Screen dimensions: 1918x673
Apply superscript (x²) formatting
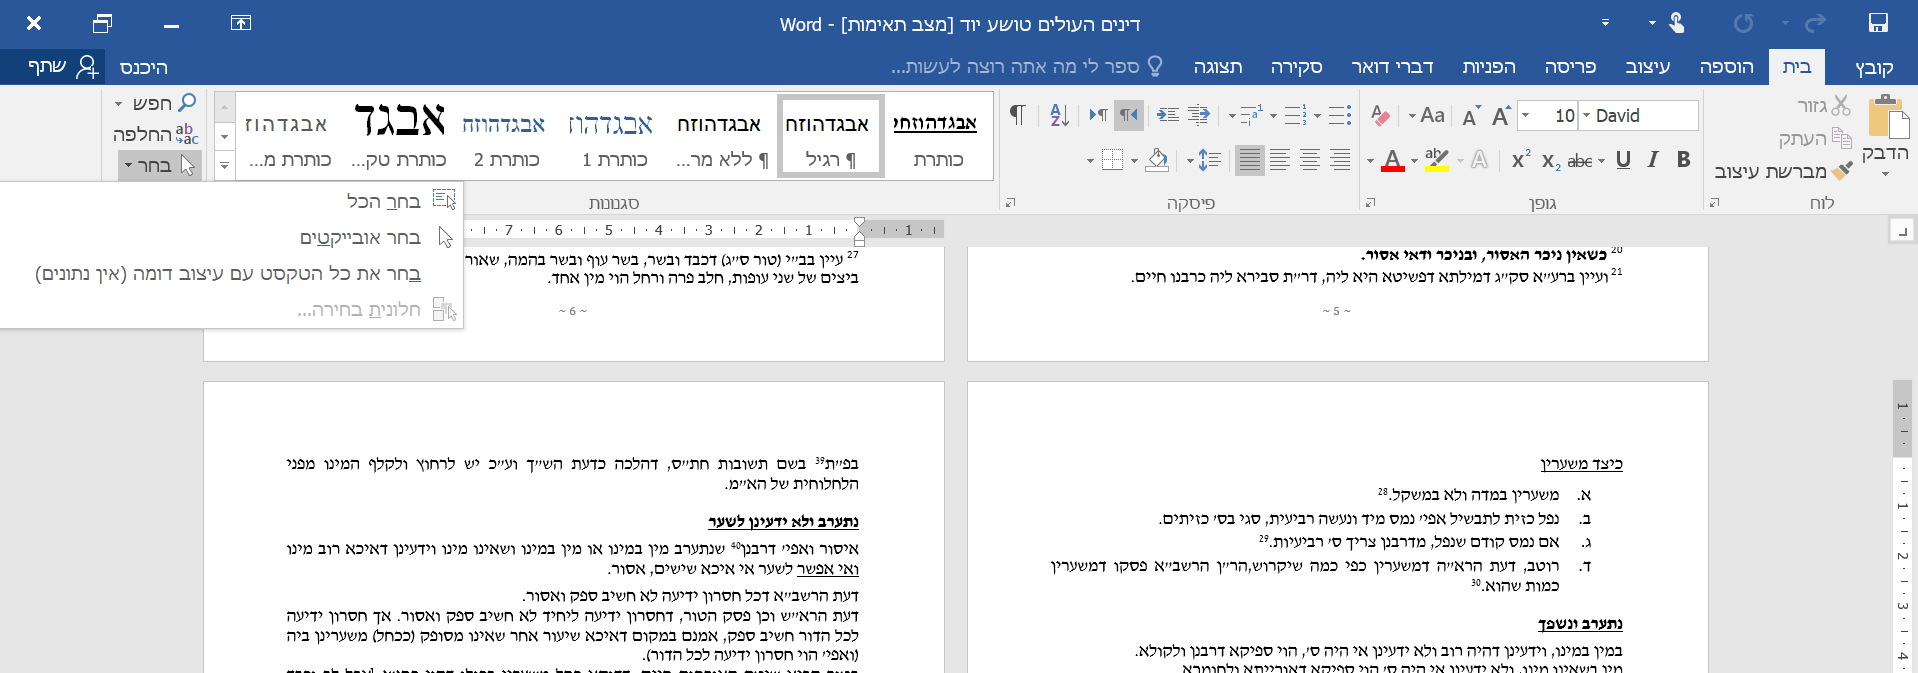click(x=1521, y=160)
